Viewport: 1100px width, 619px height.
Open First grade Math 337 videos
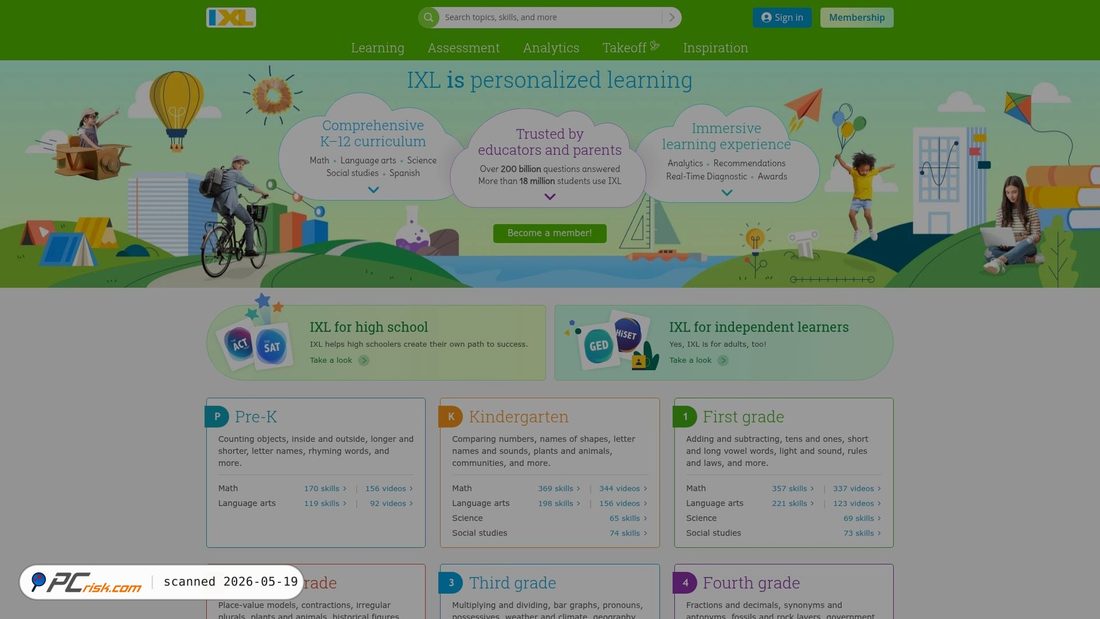(857, 488)
